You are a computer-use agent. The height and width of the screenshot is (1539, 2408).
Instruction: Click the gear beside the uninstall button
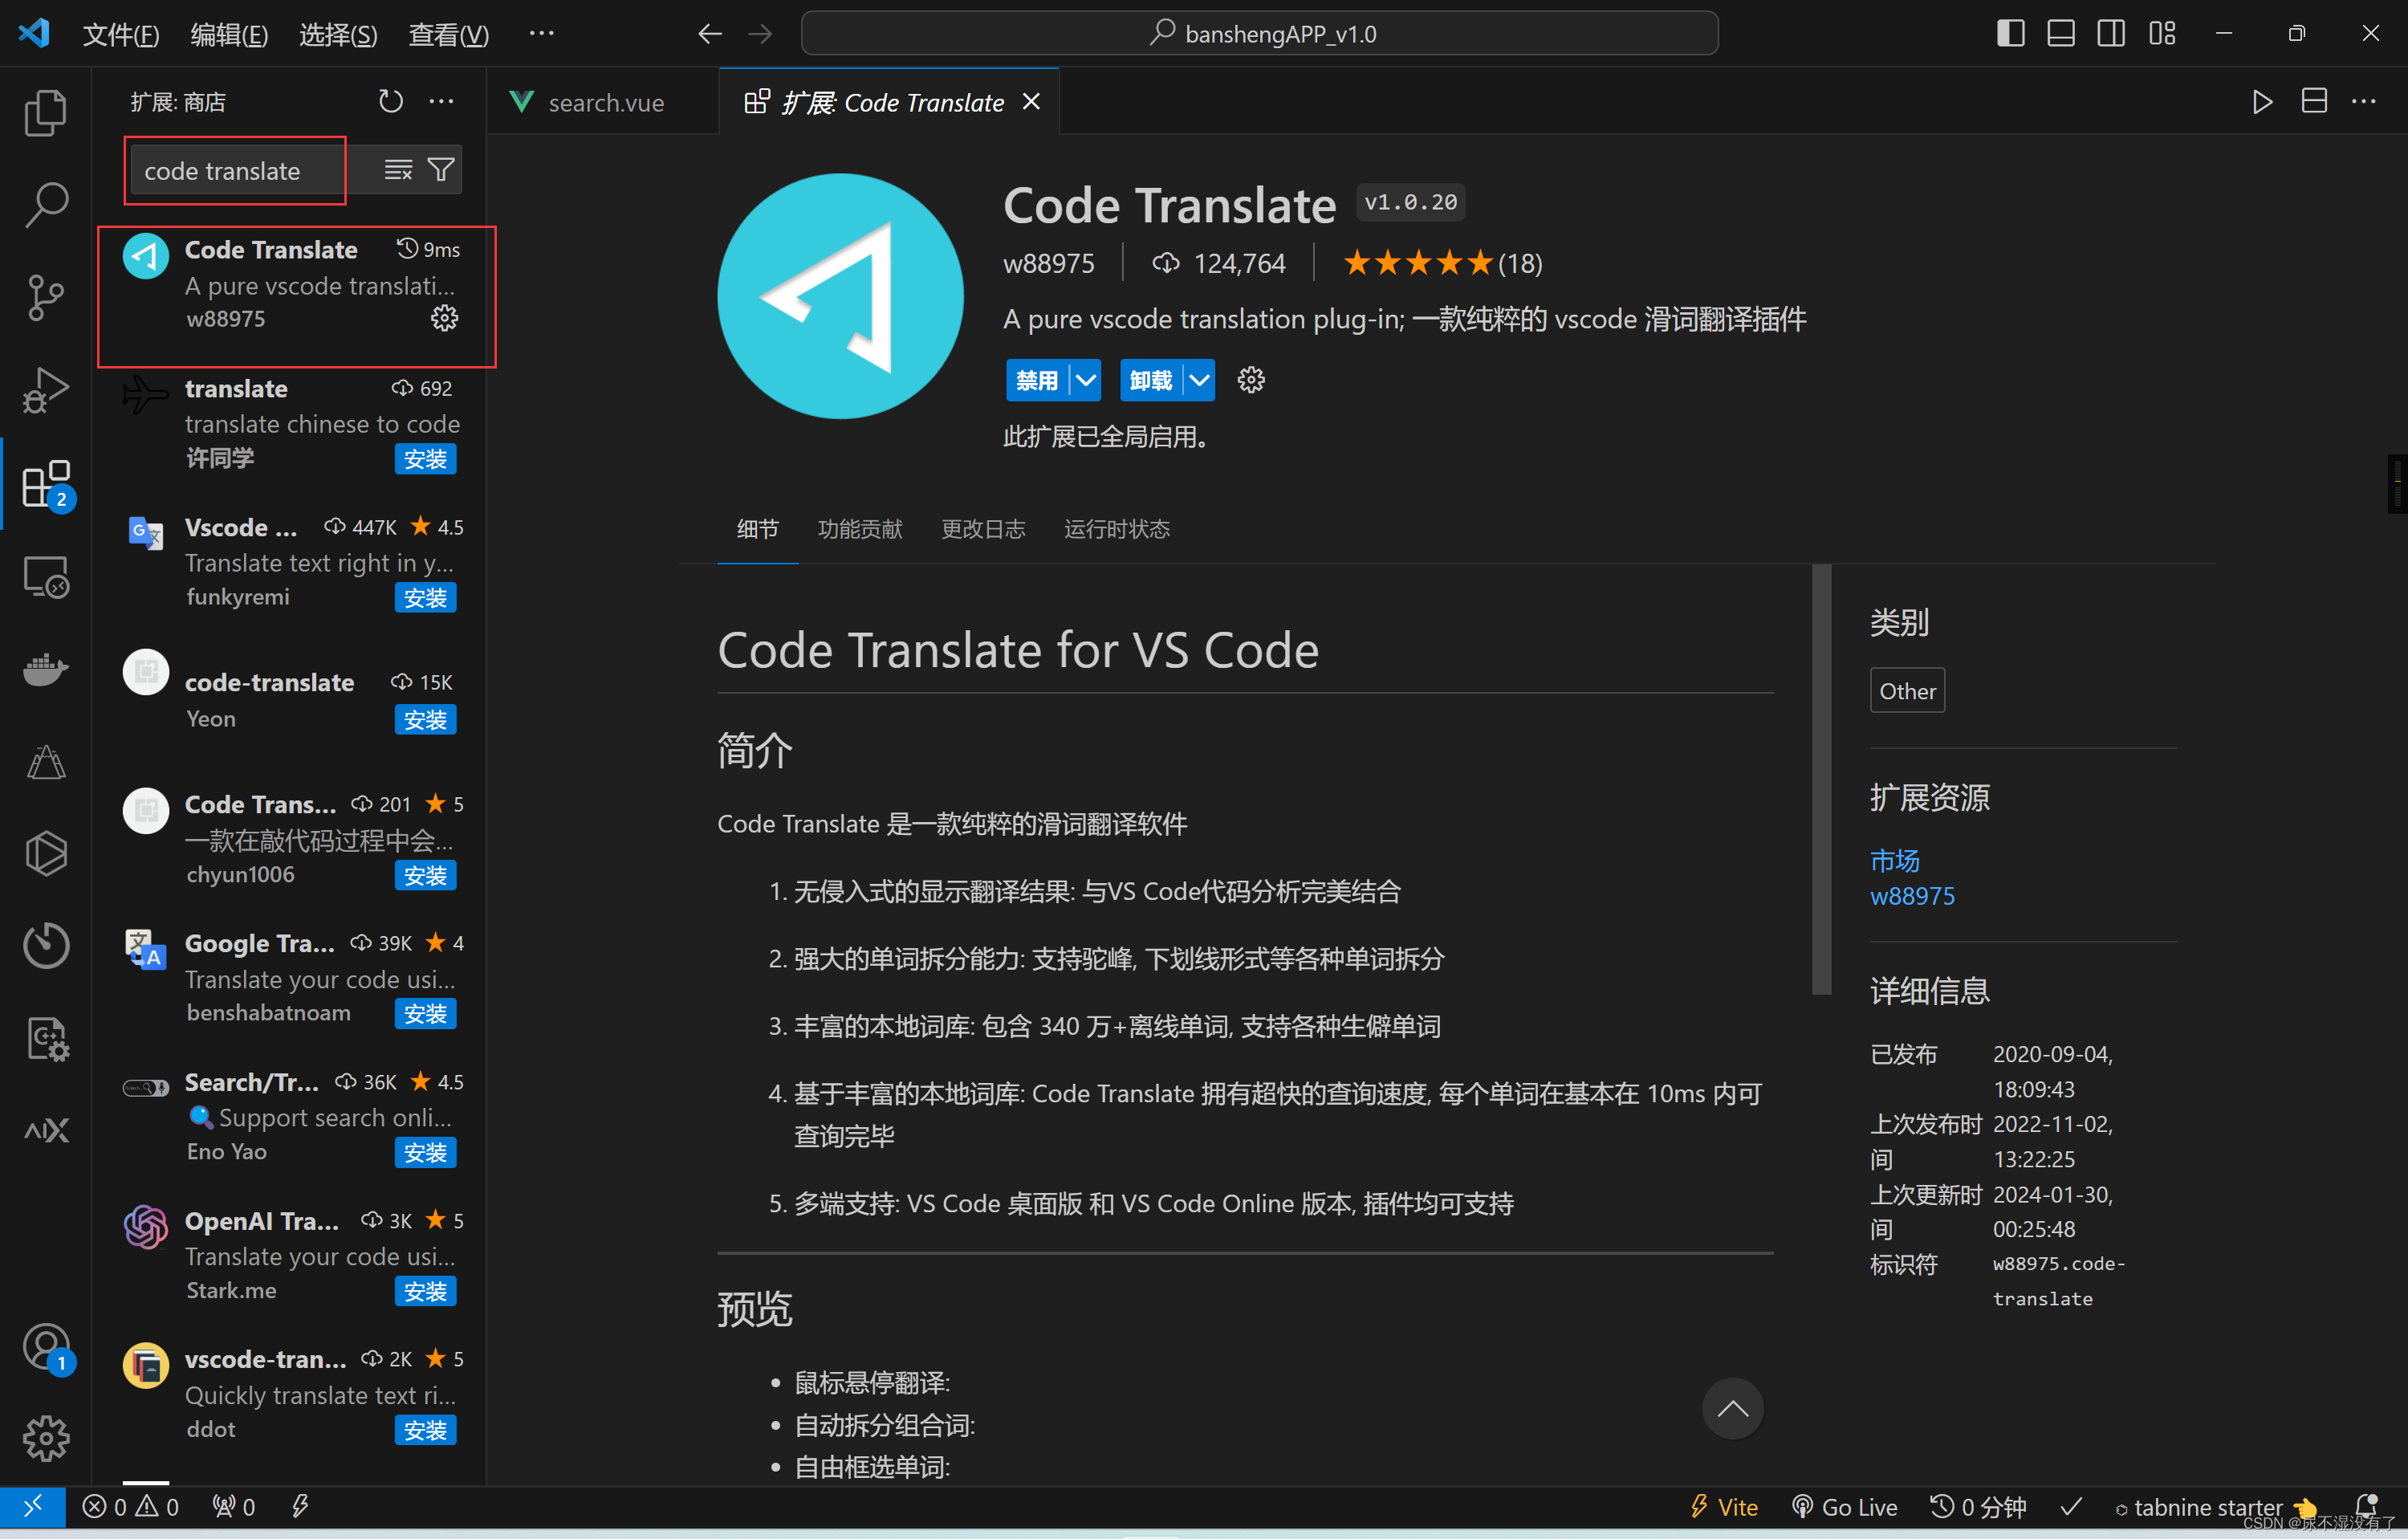click(x=1251, y=380)
